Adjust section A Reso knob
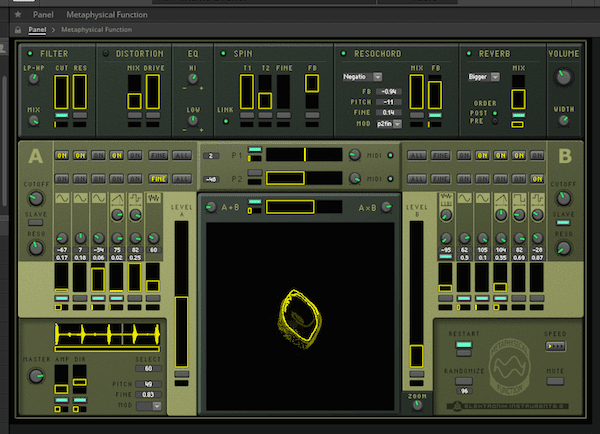600x434 pixels. click(x=36, y=248)
